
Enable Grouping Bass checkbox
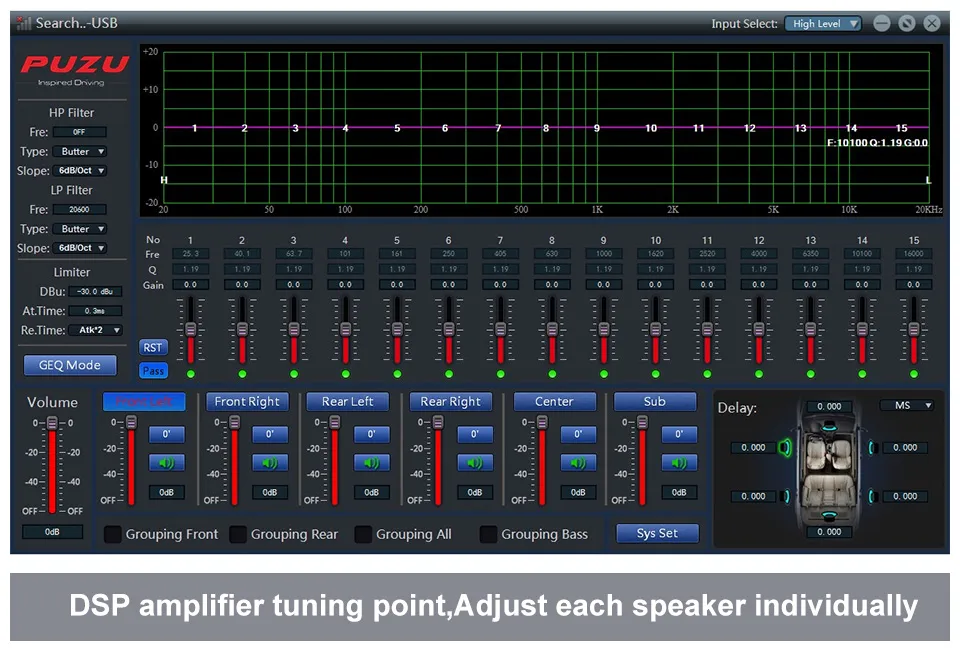(x=488, y=534)
